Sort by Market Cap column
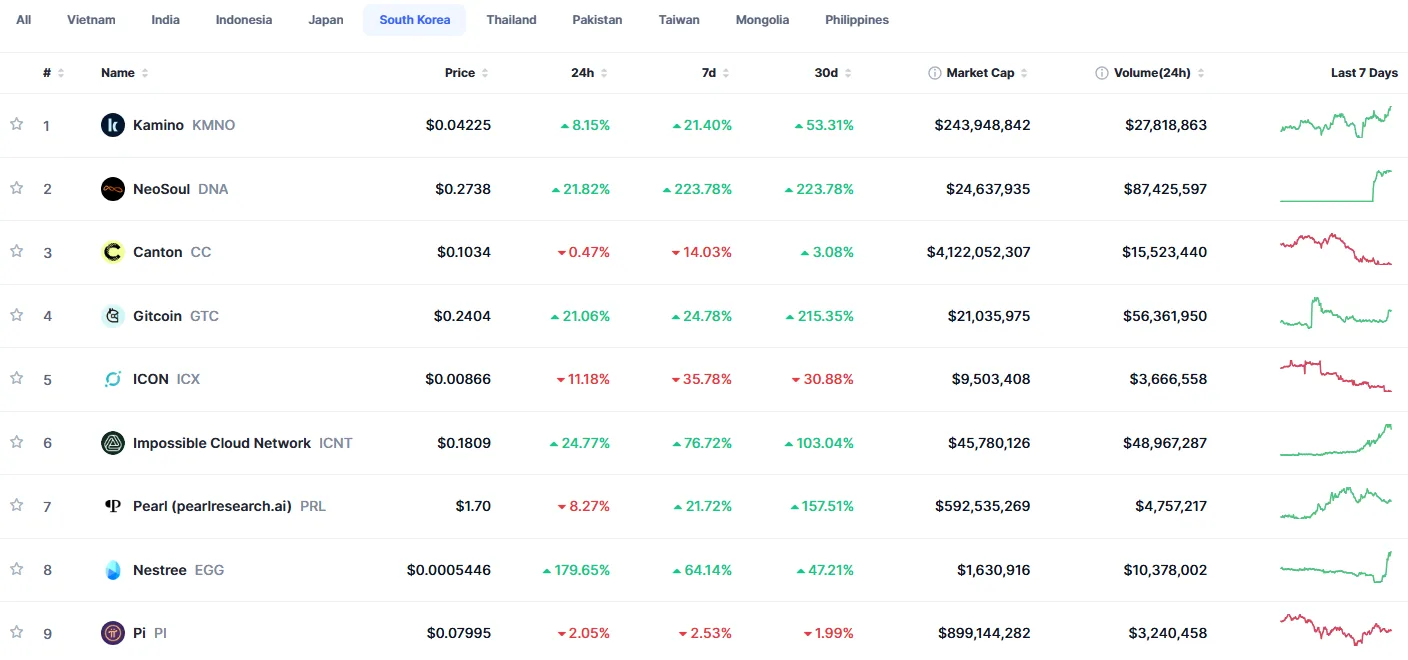This screenshot has width=1408, height=660. 987,73
